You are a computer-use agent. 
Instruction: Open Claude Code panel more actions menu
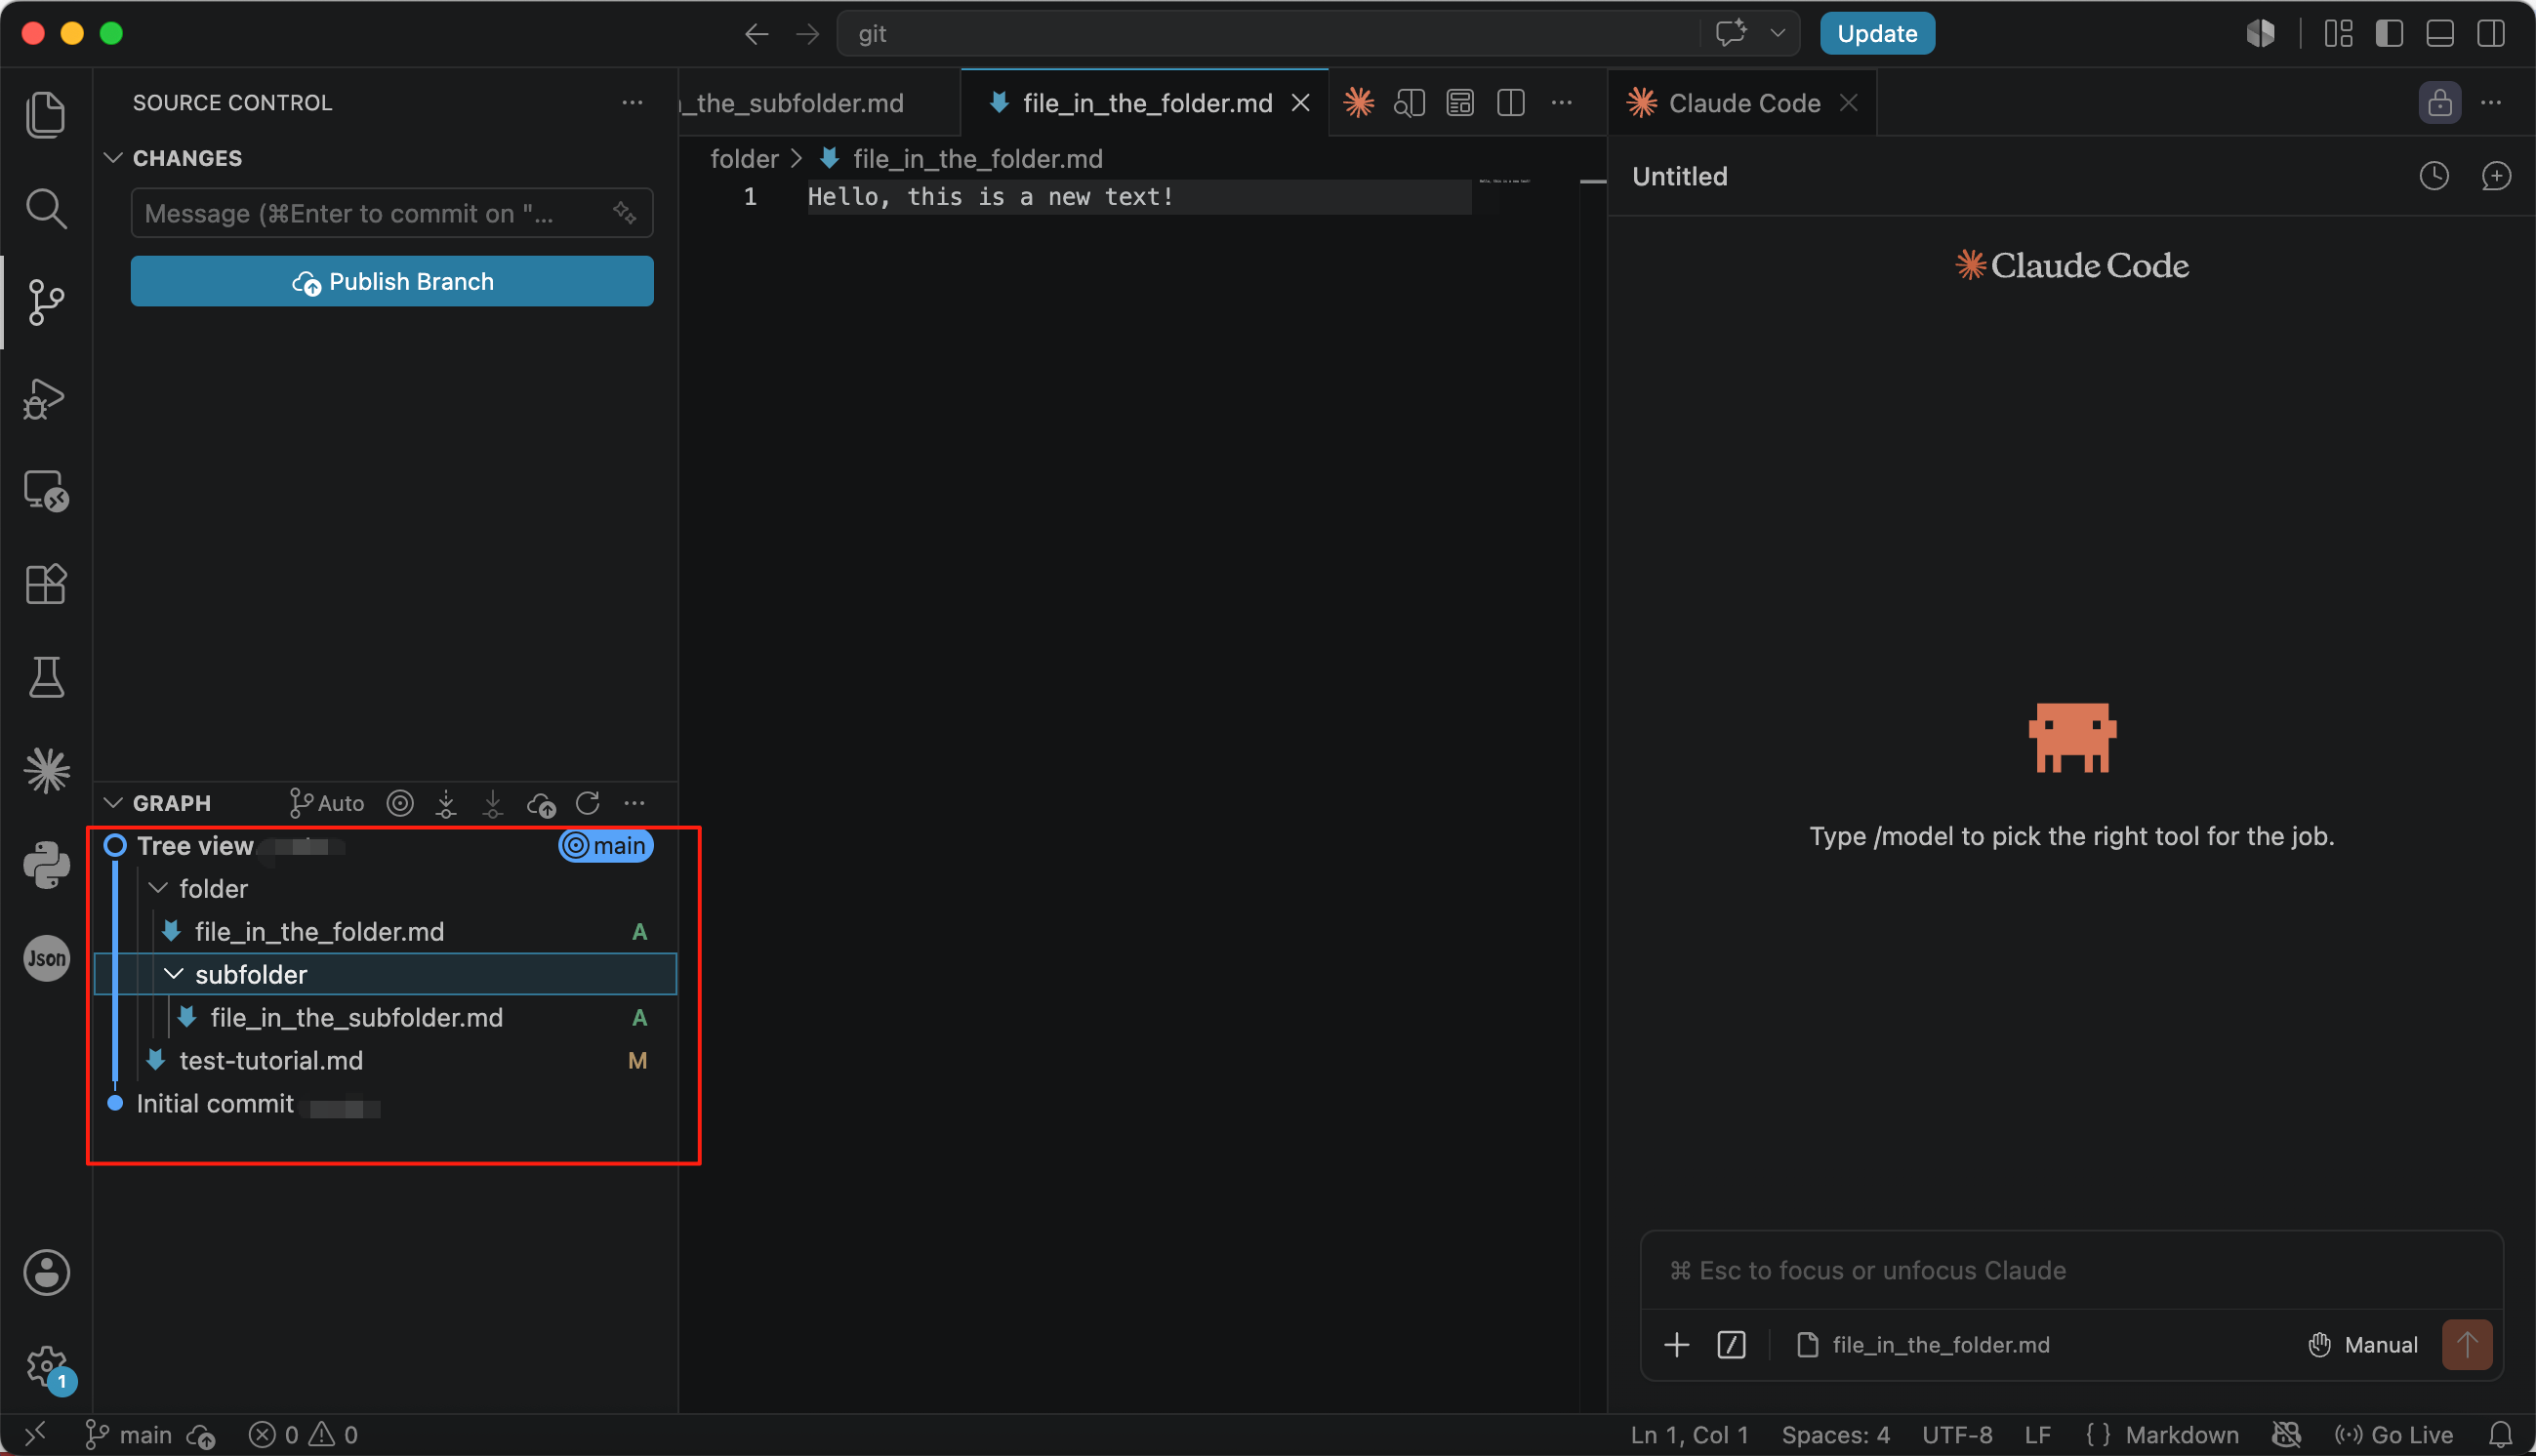[x=2491, y=102]
